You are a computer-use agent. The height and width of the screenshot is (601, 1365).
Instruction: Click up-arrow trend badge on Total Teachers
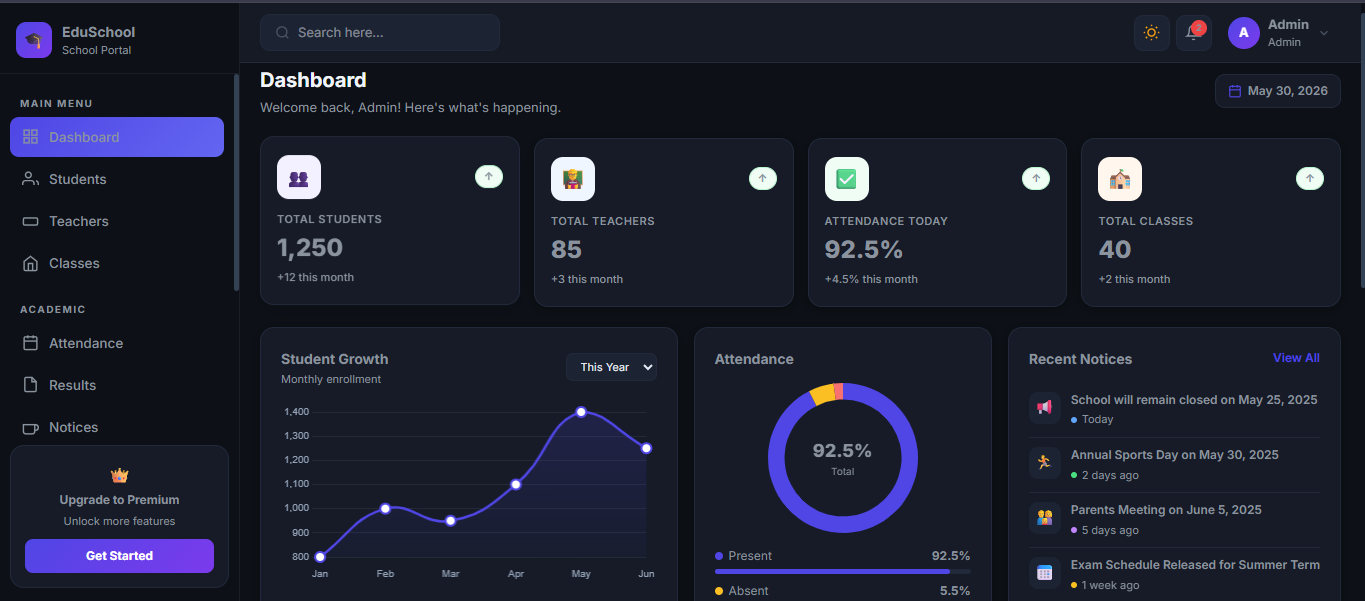[x=763, y=178]
